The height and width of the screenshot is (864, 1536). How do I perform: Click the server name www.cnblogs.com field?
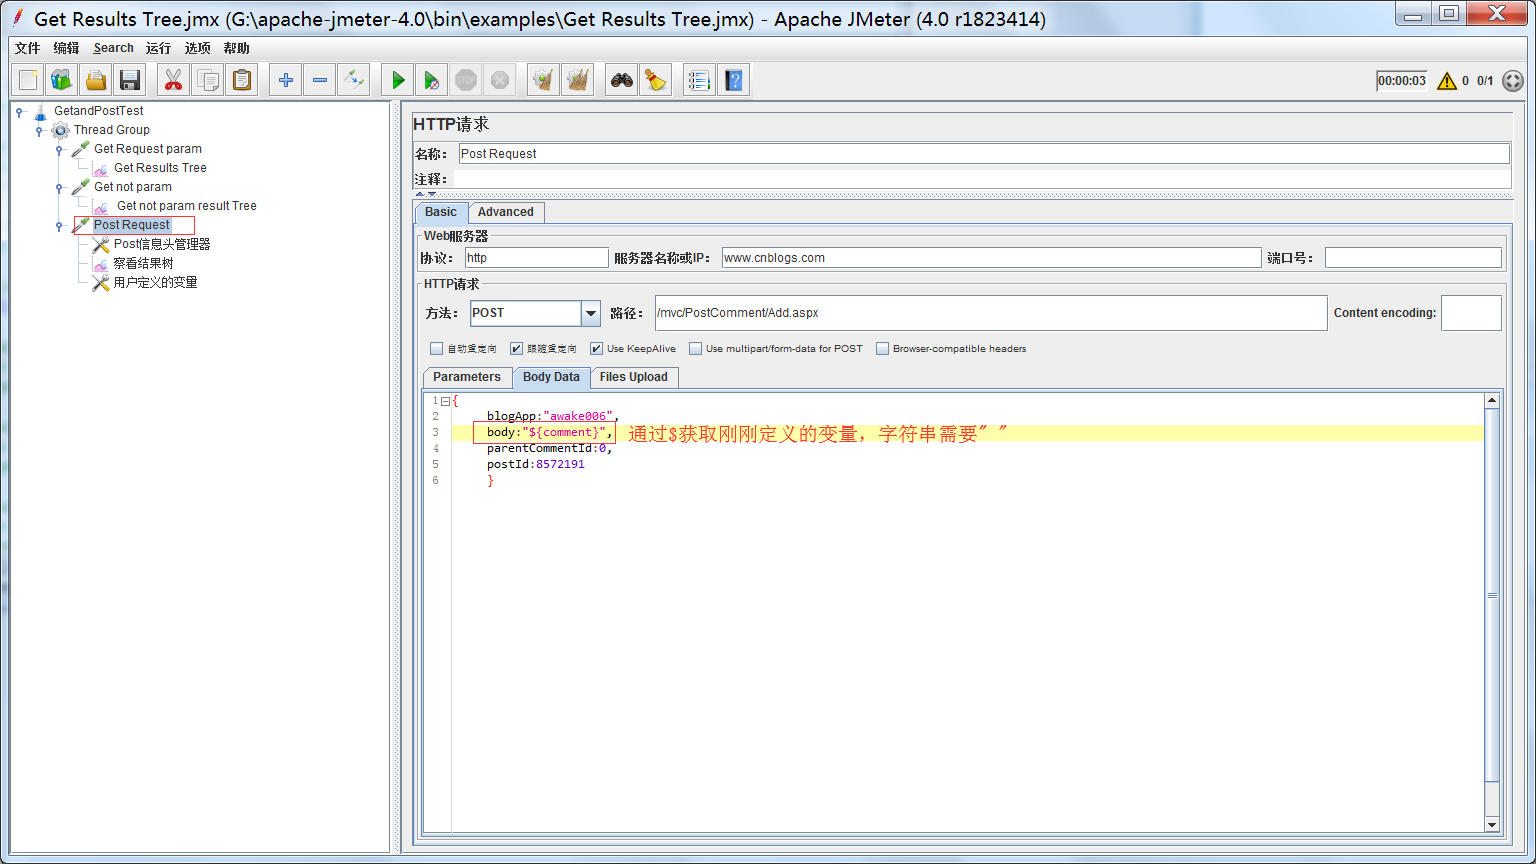point(991,258)
